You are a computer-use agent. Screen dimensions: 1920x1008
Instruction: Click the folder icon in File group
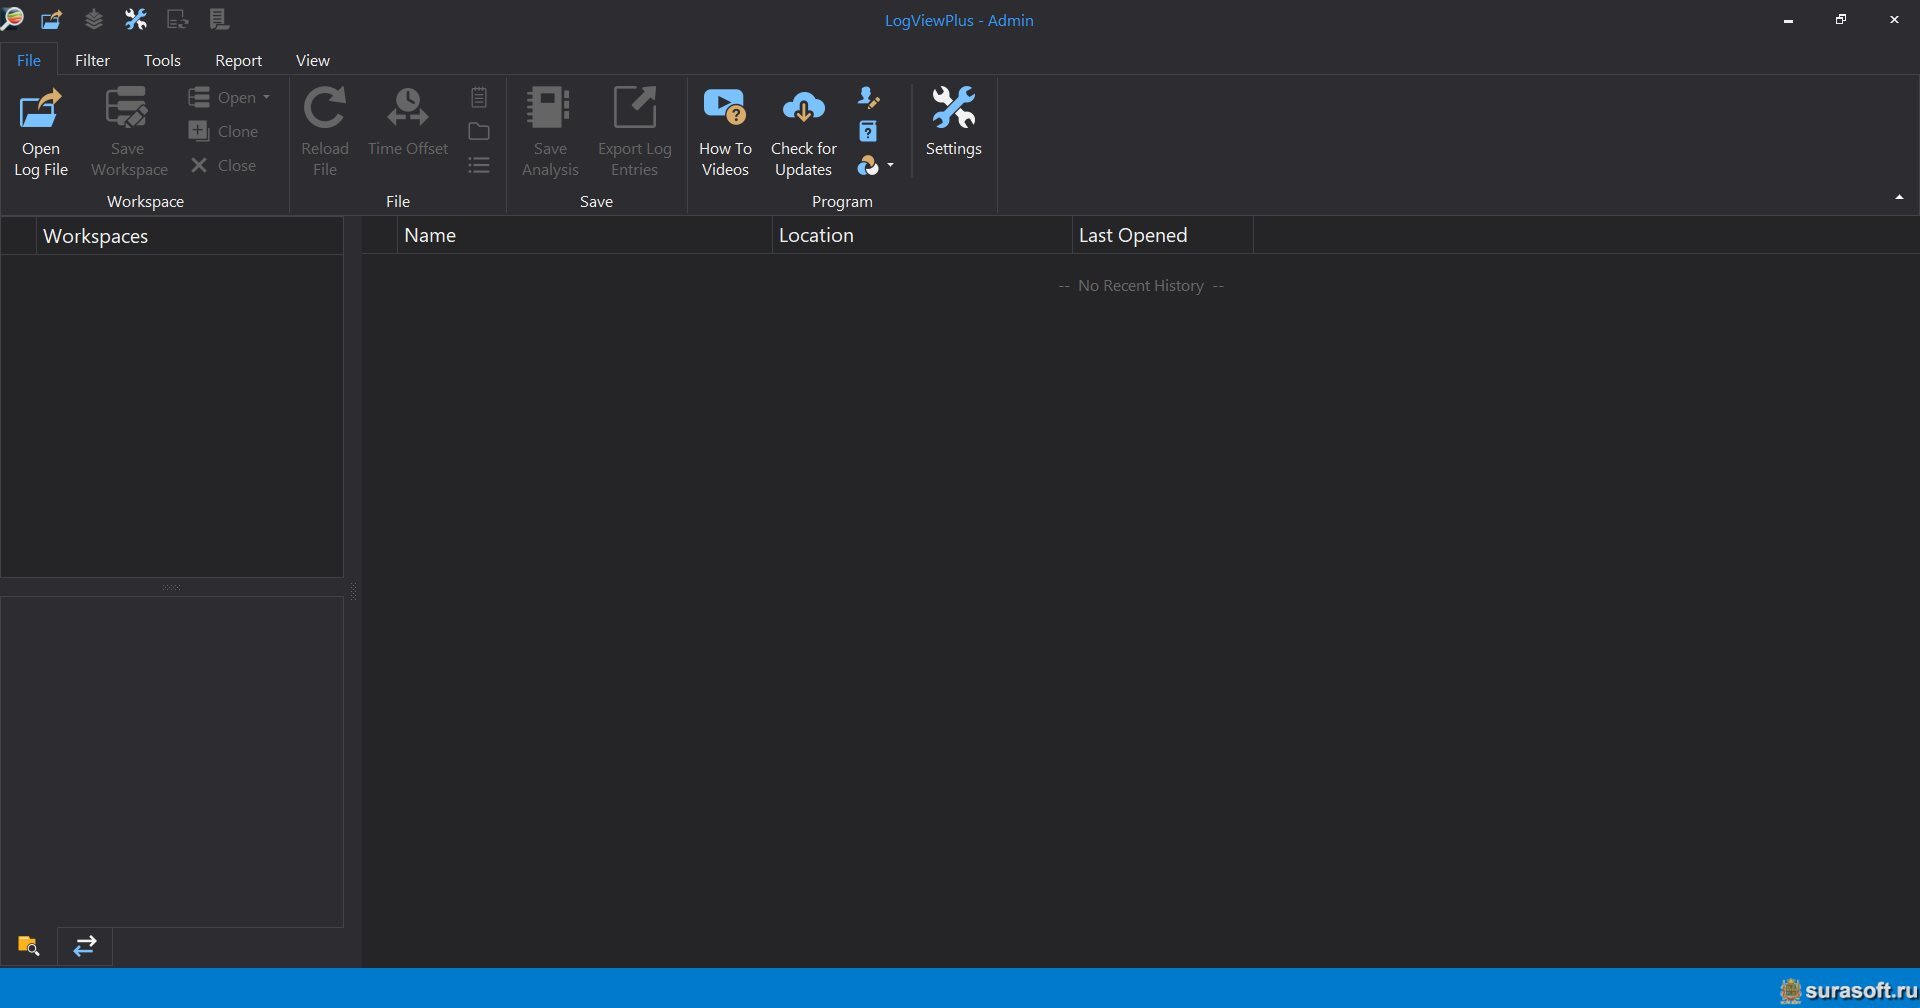tap(479, 131)
